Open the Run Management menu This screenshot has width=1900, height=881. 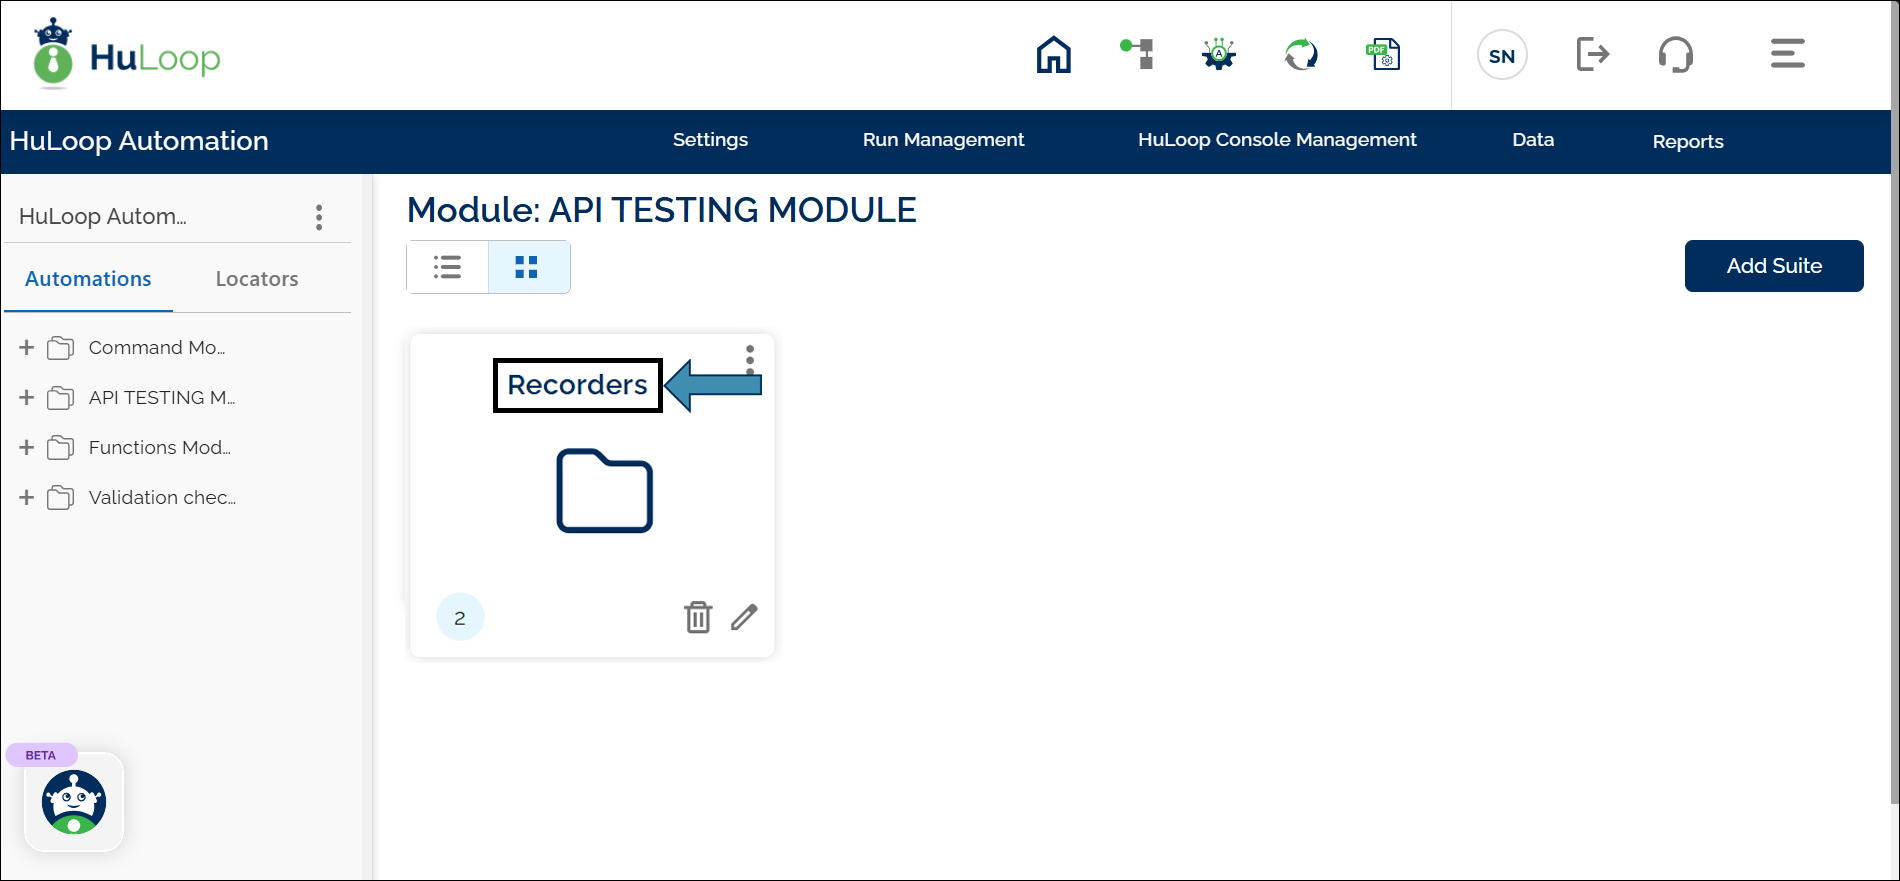tap(943, 140)
